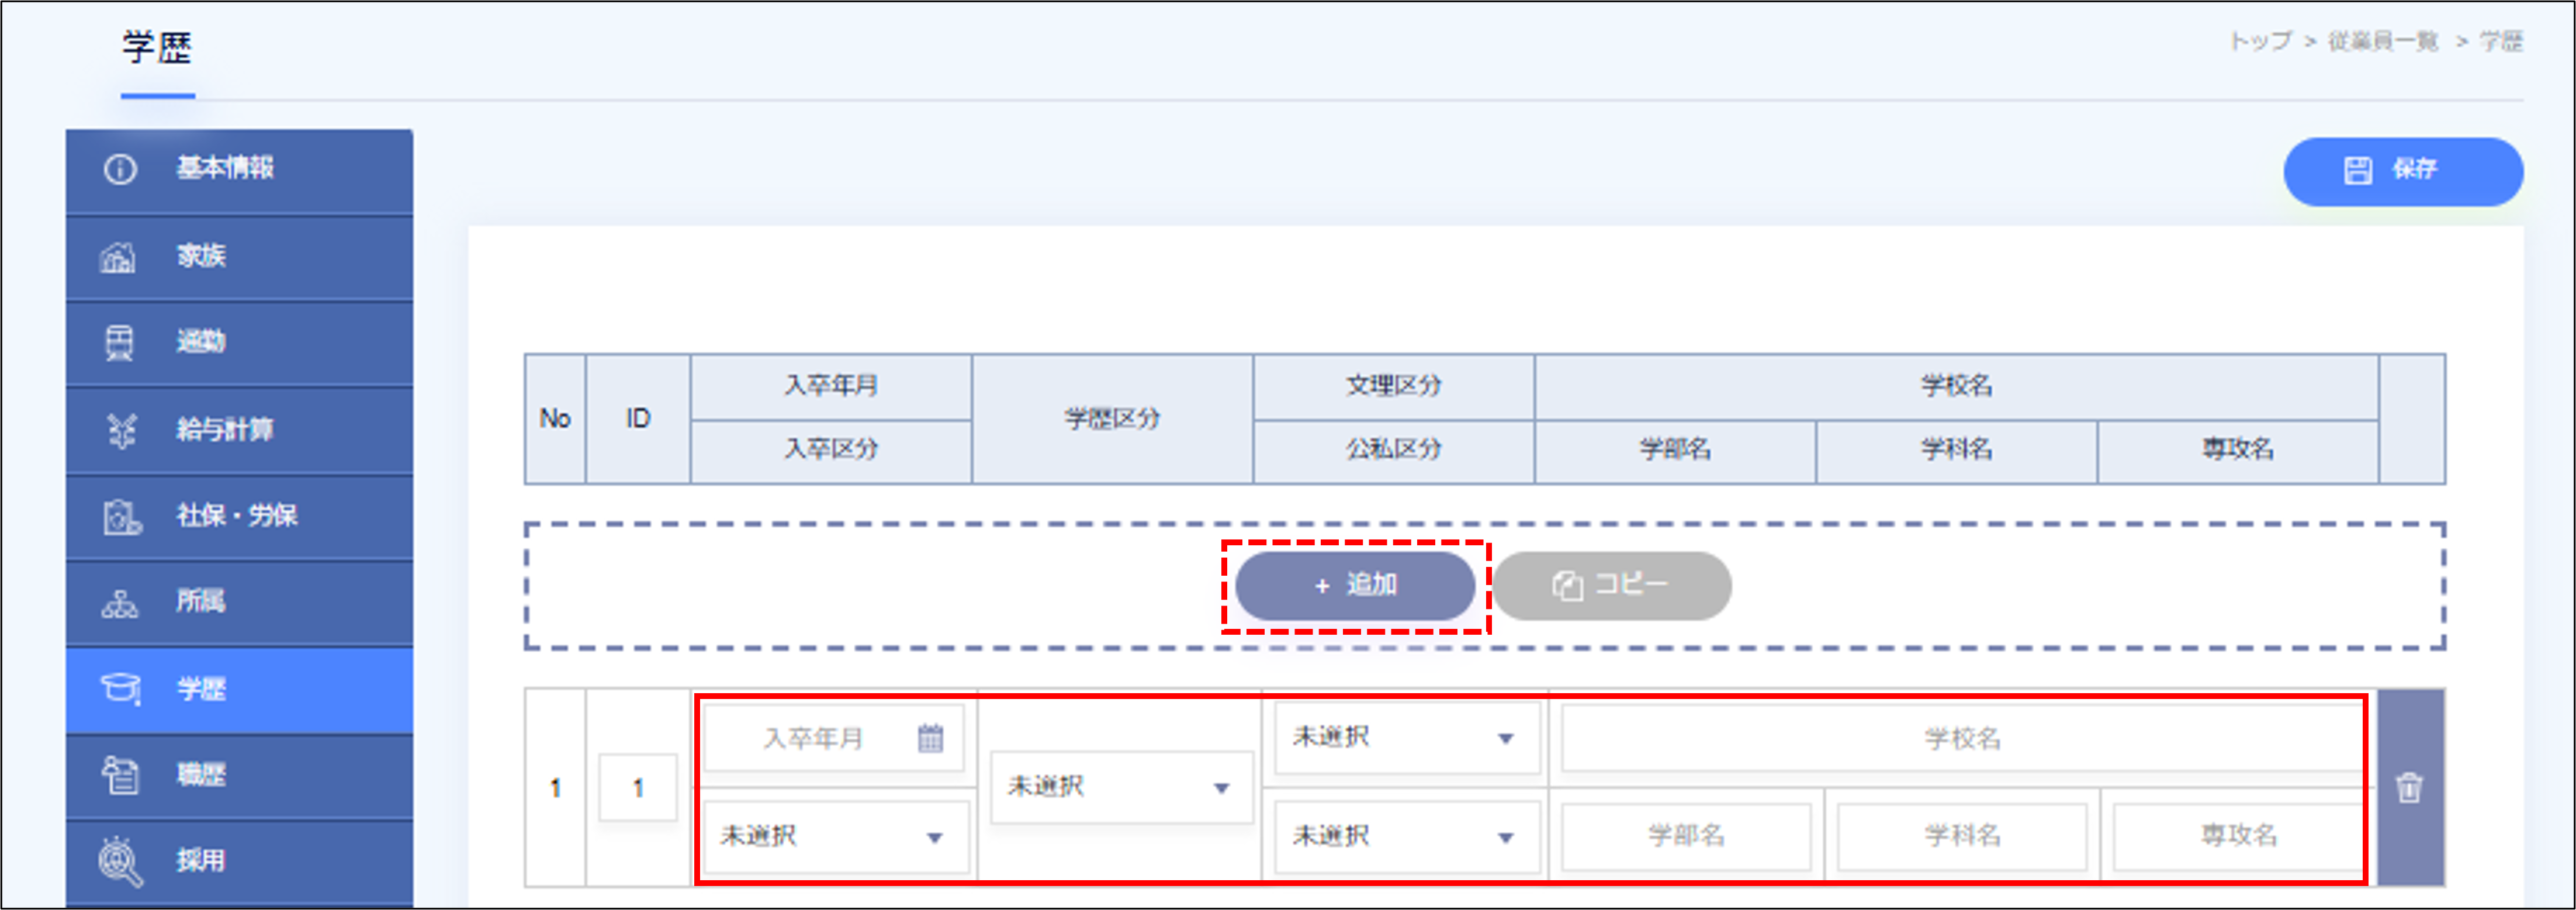The height and width of the screenshot is (910, 2576).
Task: Click the 入卒区分 column header
Action: pyautogui.click(x=831, y=451)
